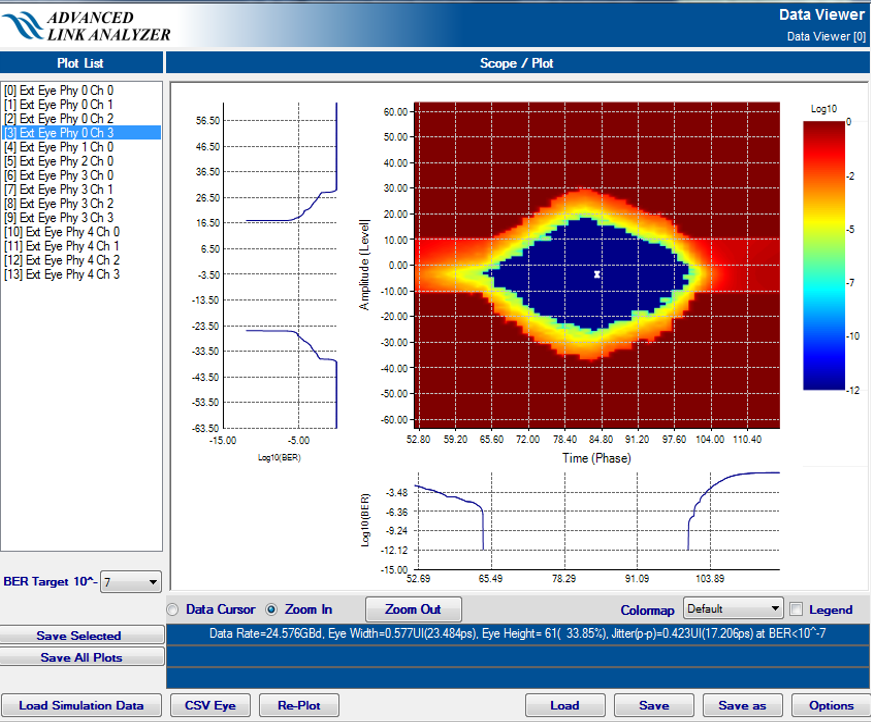Select [9] Ext Eye Phy 3 Ch 3
Viewport: 871px width, 722px height.
(x=58, y=217)
